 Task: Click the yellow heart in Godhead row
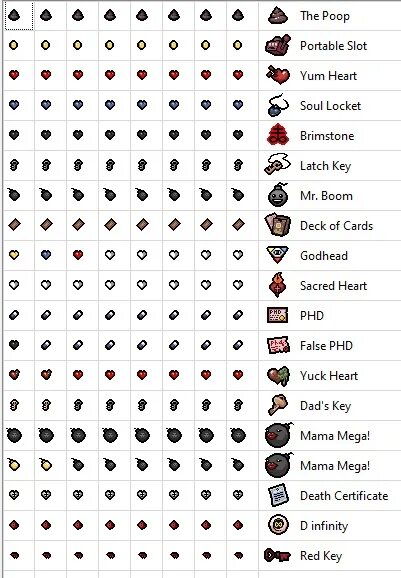click(x=14, y=255)
